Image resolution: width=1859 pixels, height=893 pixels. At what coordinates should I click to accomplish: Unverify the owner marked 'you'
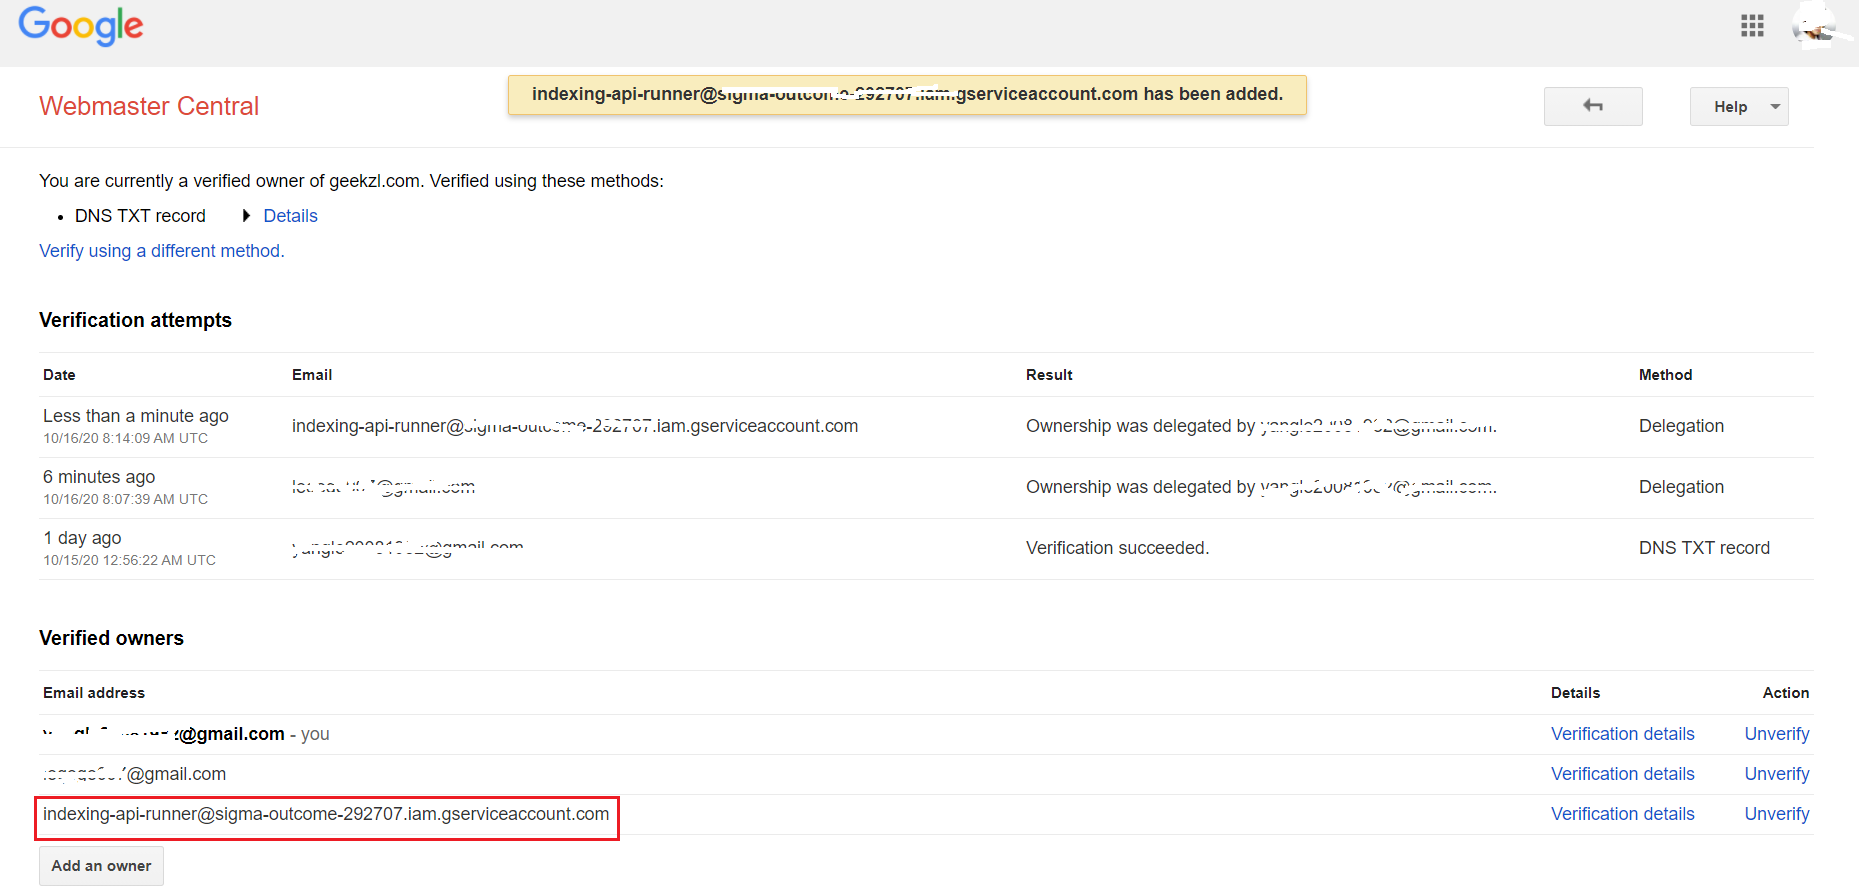(1776, 734)
